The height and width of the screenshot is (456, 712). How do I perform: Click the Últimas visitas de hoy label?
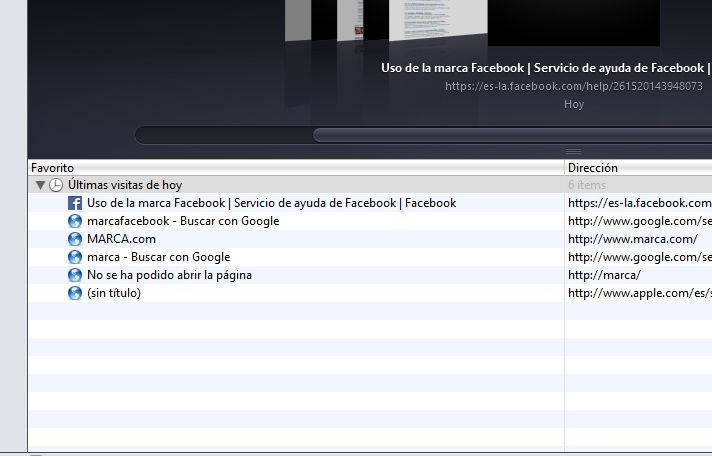click(x=125, y=185)
